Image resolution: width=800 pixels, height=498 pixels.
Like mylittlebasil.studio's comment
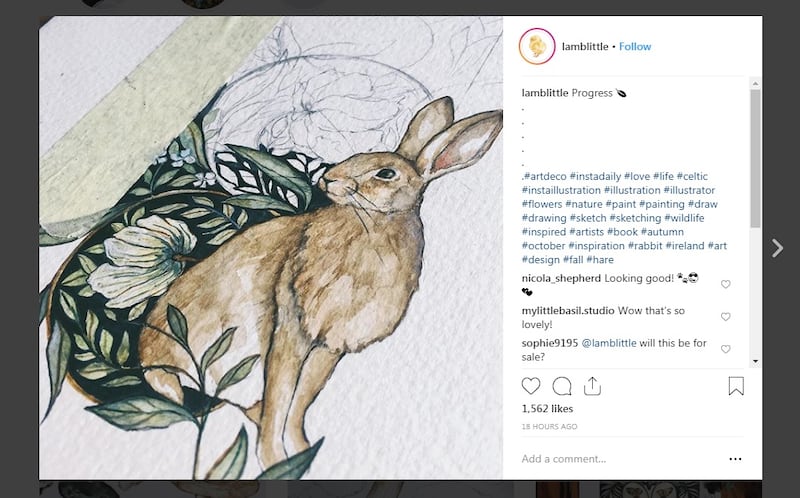point(726,317)
